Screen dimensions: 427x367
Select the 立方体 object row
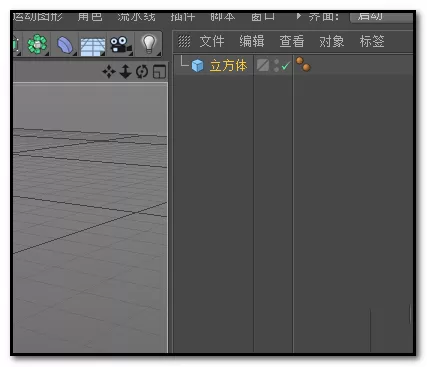point(293,65)
